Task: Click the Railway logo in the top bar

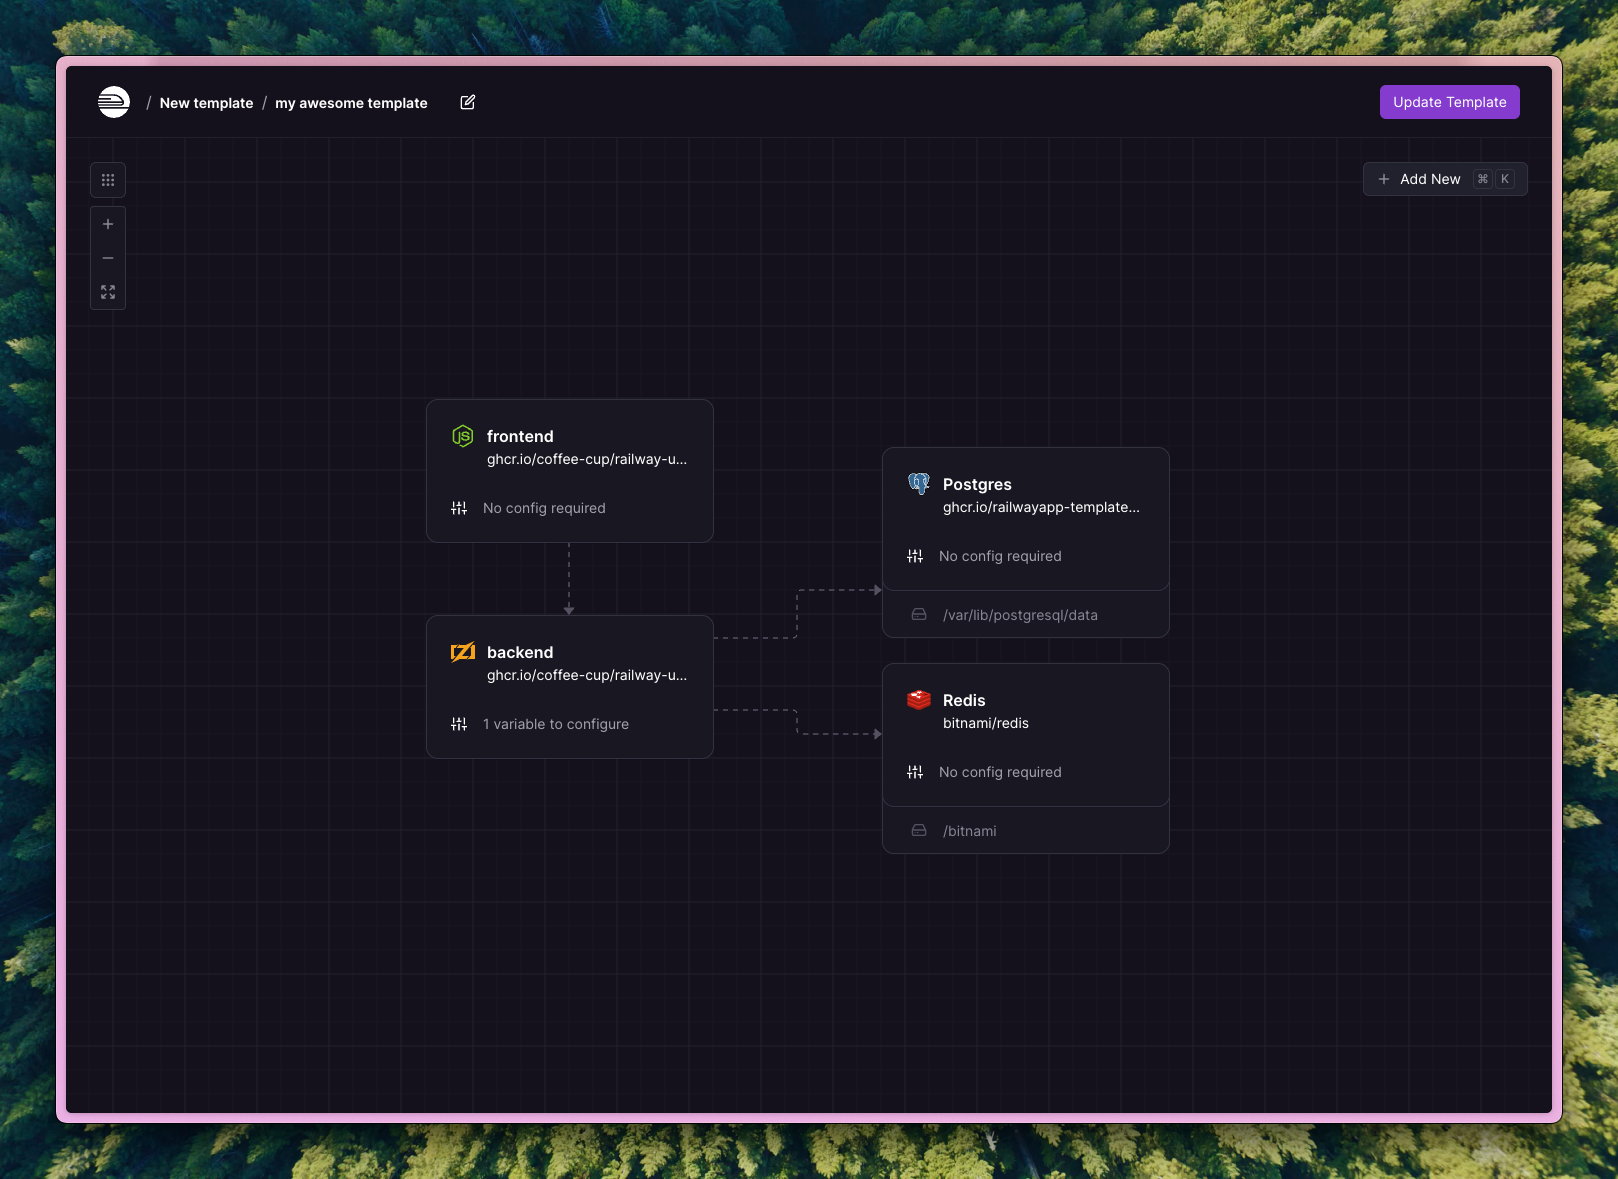Action: tap(113, 102)
